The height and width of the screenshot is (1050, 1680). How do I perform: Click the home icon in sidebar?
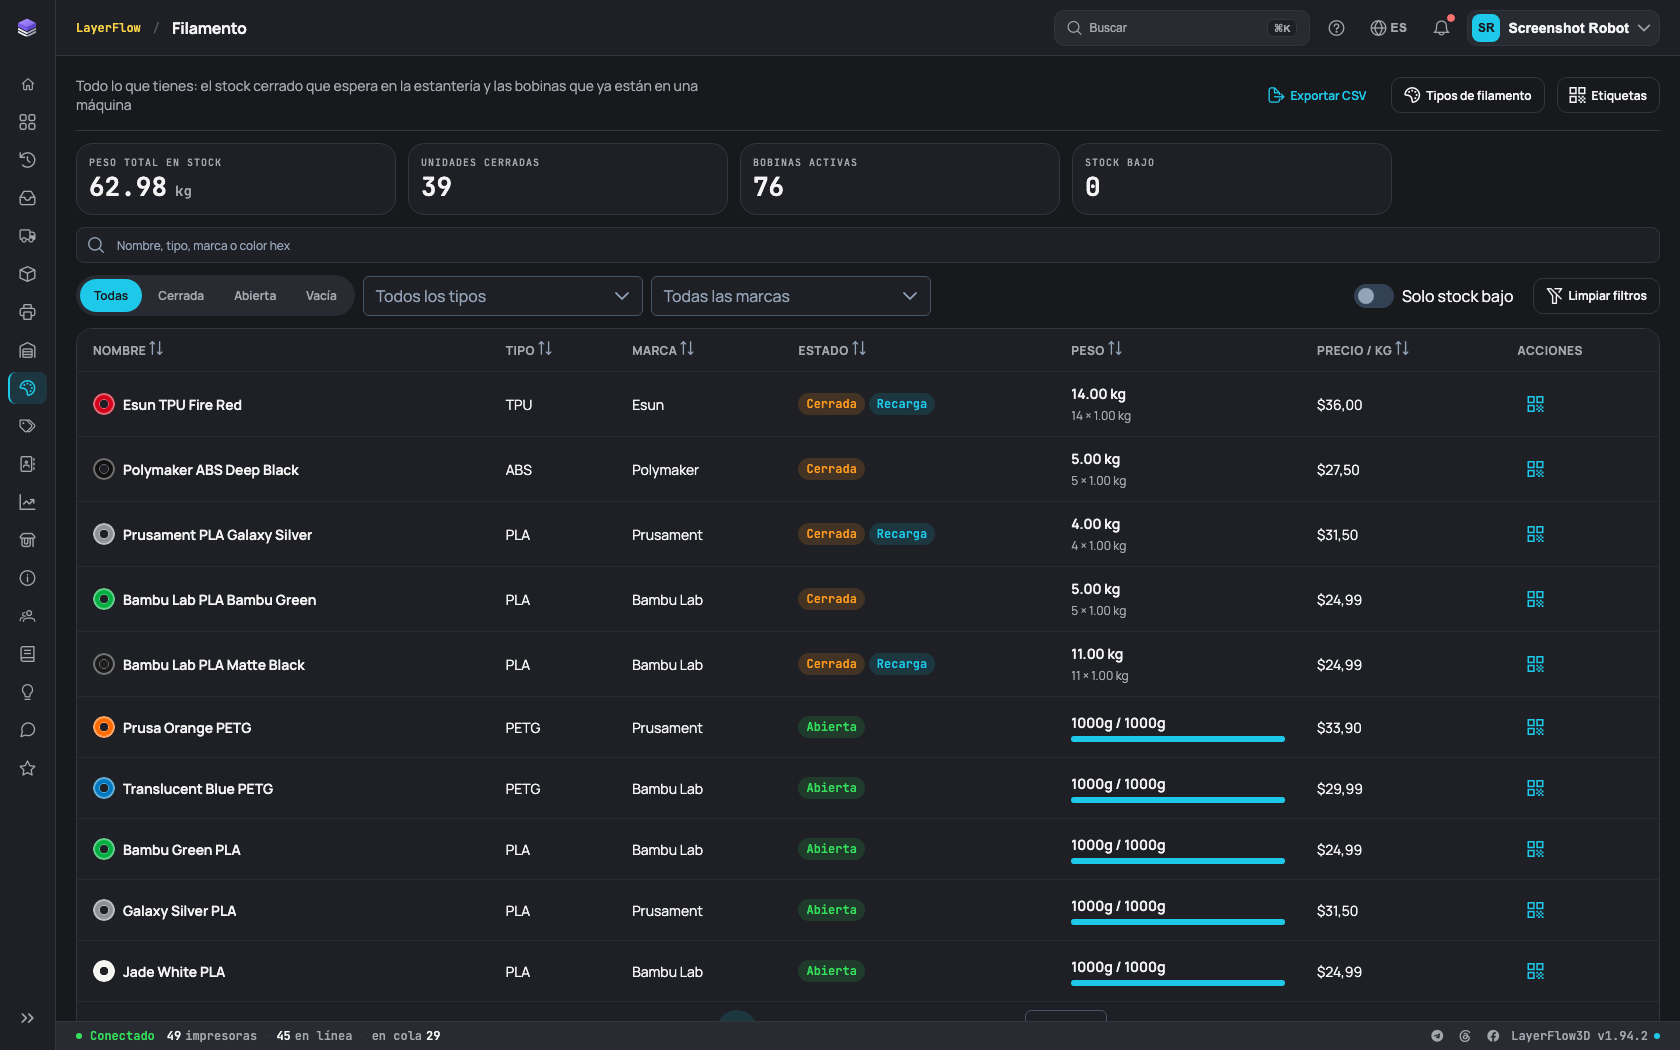28,84
